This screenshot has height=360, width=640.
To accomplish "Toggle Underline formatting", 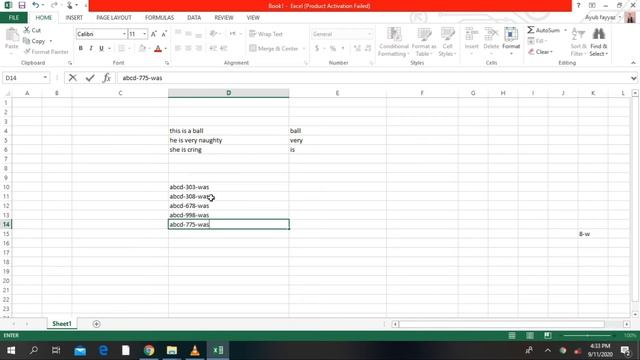I will coord(101,49).
